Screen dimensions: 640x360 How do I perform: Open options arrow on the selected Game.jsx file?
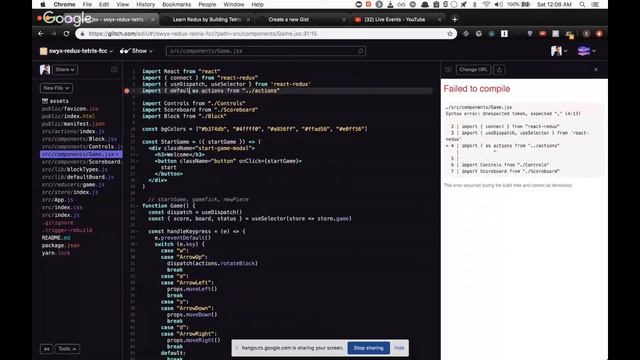[118, 154]
